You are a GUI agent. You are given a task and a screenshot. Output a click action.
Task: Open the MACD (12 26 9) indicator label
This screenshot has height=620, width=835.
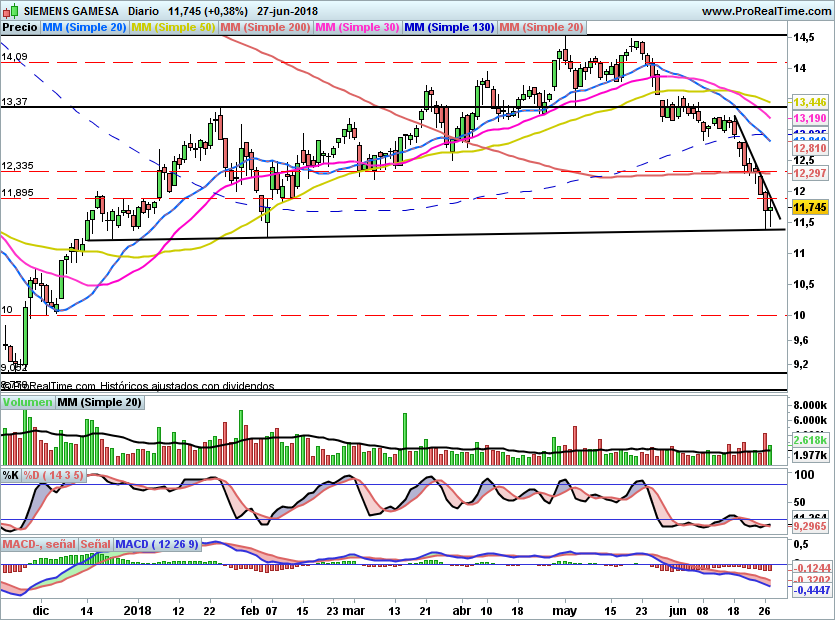click(x=157, y=544)
